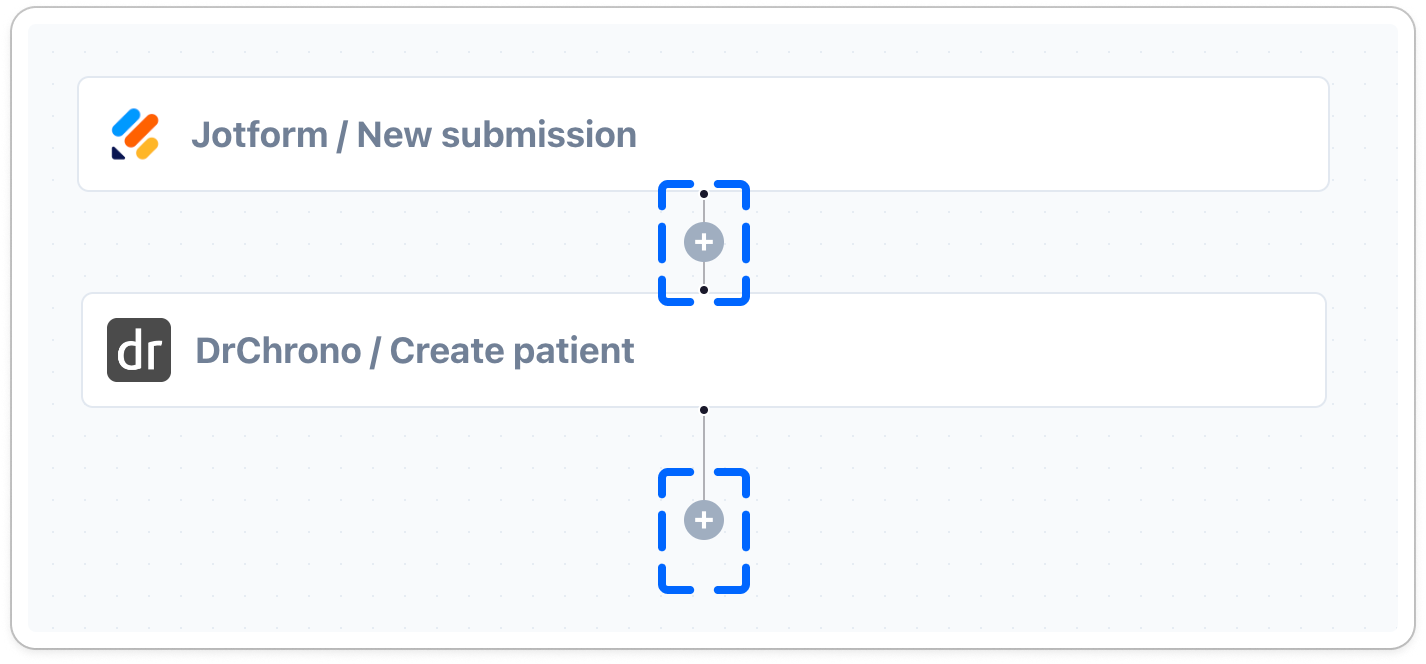The width and height of the screenshot is (1426, 664).
Task: Click the connector dot below the DrChrono card
Action: [704, 410]
